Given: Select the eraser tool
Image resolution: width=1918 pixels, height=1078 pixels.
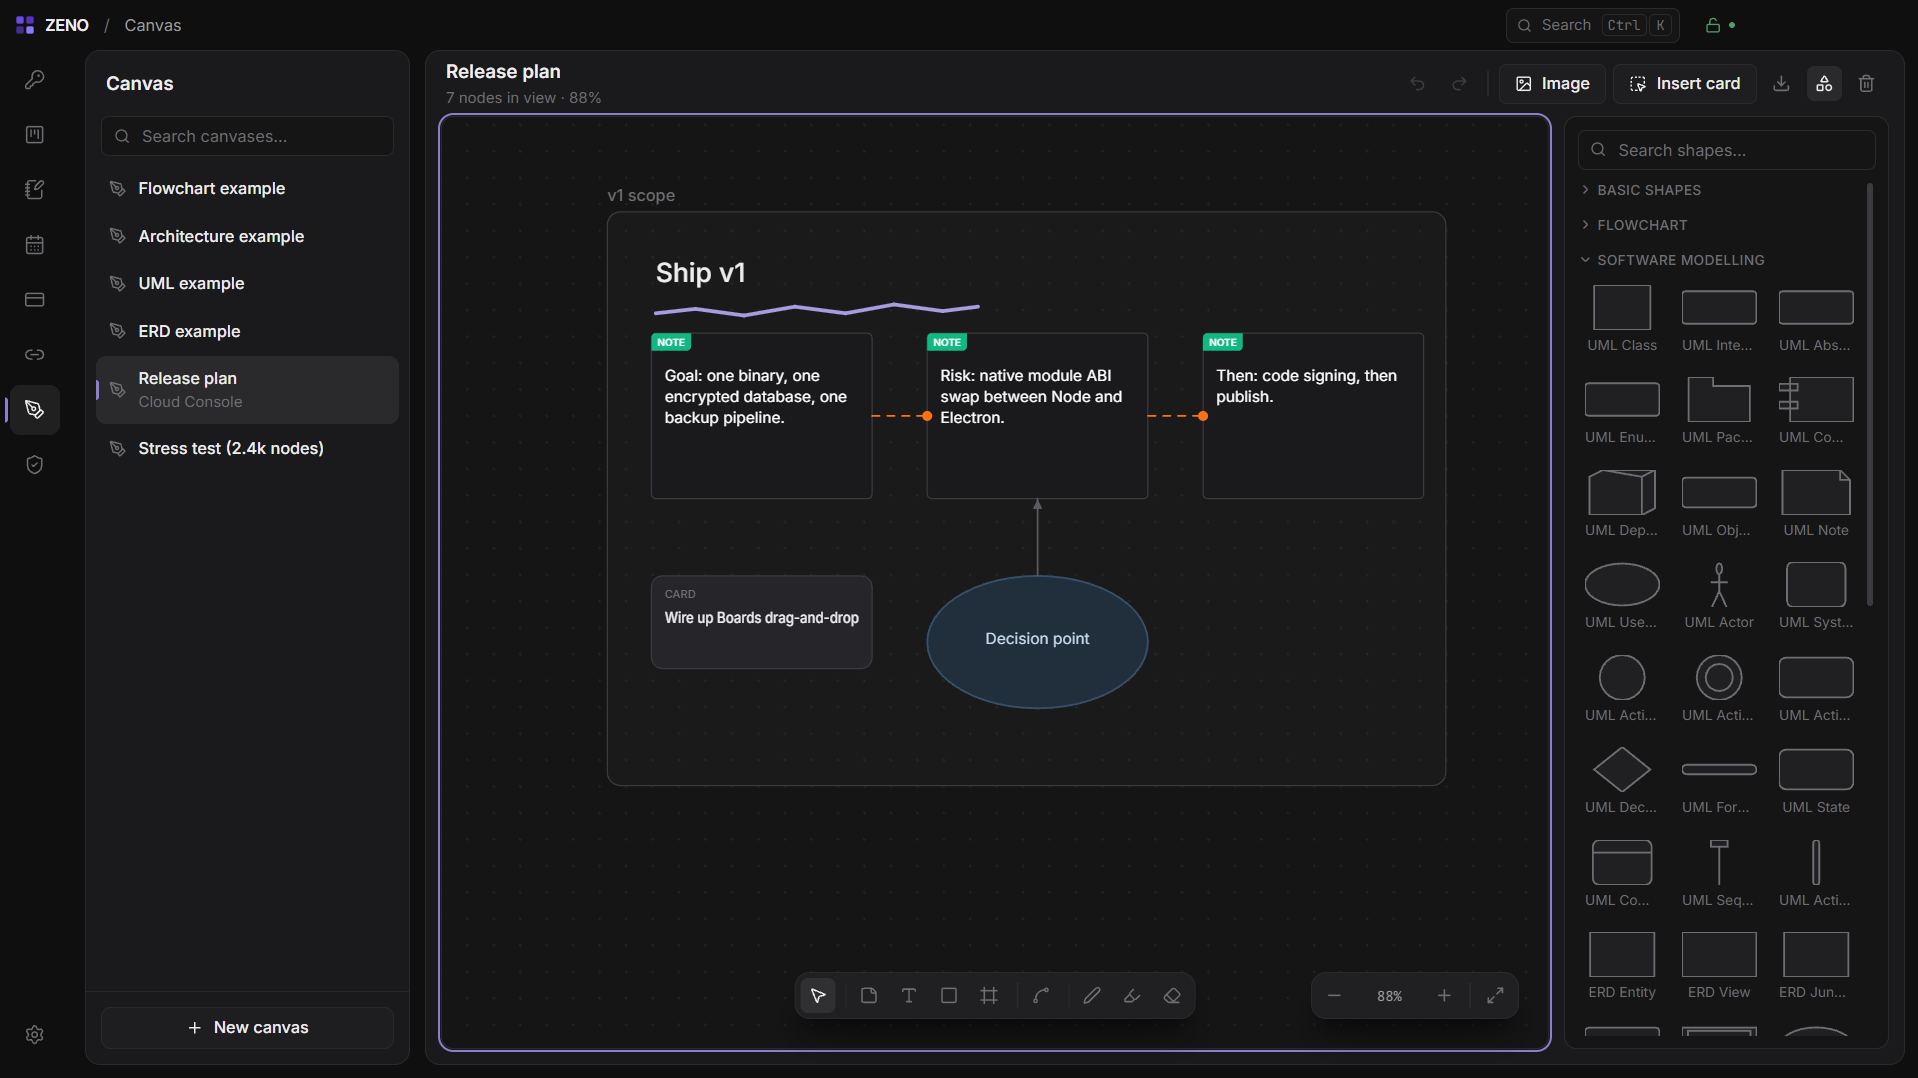Looking at the screenshot, I should [x=1172, y=996].
